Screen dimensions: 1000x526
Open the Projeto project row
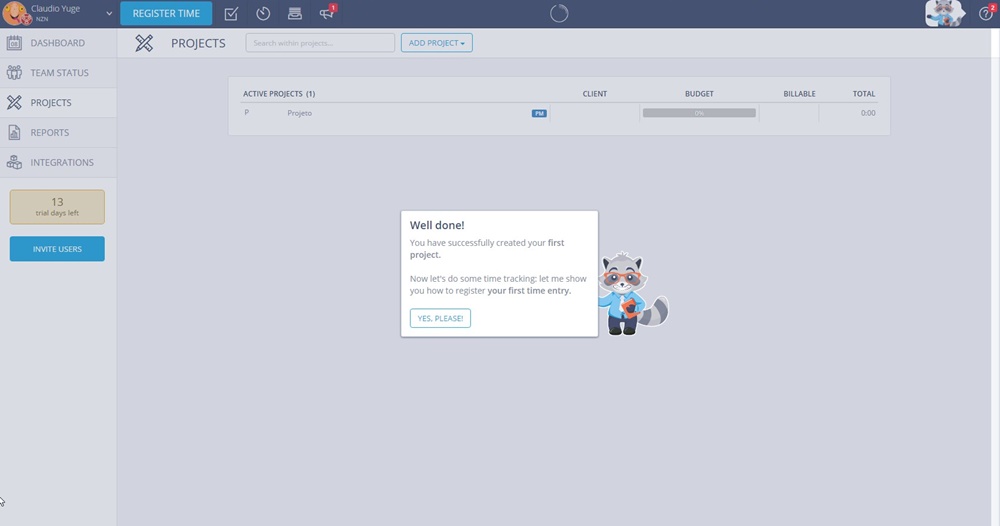300,113
